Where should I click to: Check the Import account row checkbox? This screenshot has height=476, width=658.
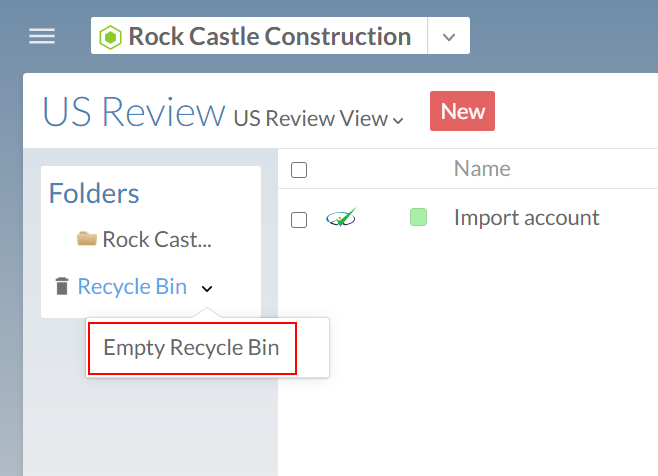tap(299, 219)
